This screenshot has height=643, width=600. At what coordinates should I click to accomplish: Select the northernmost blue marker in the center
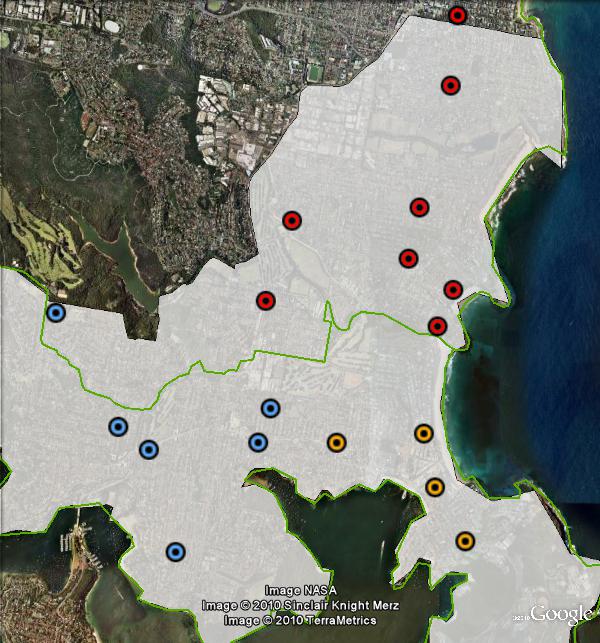tap(270, 407)
